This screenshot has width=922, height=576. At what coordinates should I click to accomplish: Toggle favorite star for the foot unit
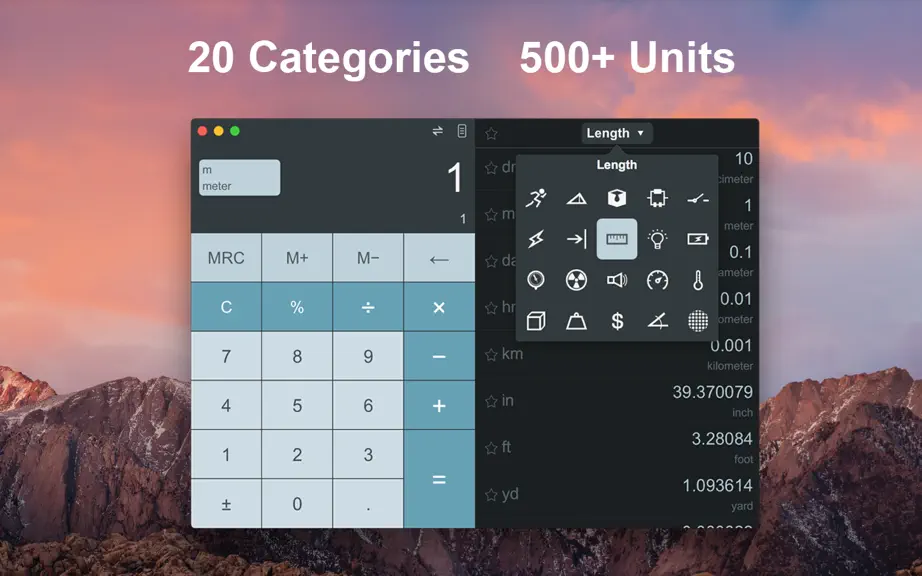(x=491, y=448)
